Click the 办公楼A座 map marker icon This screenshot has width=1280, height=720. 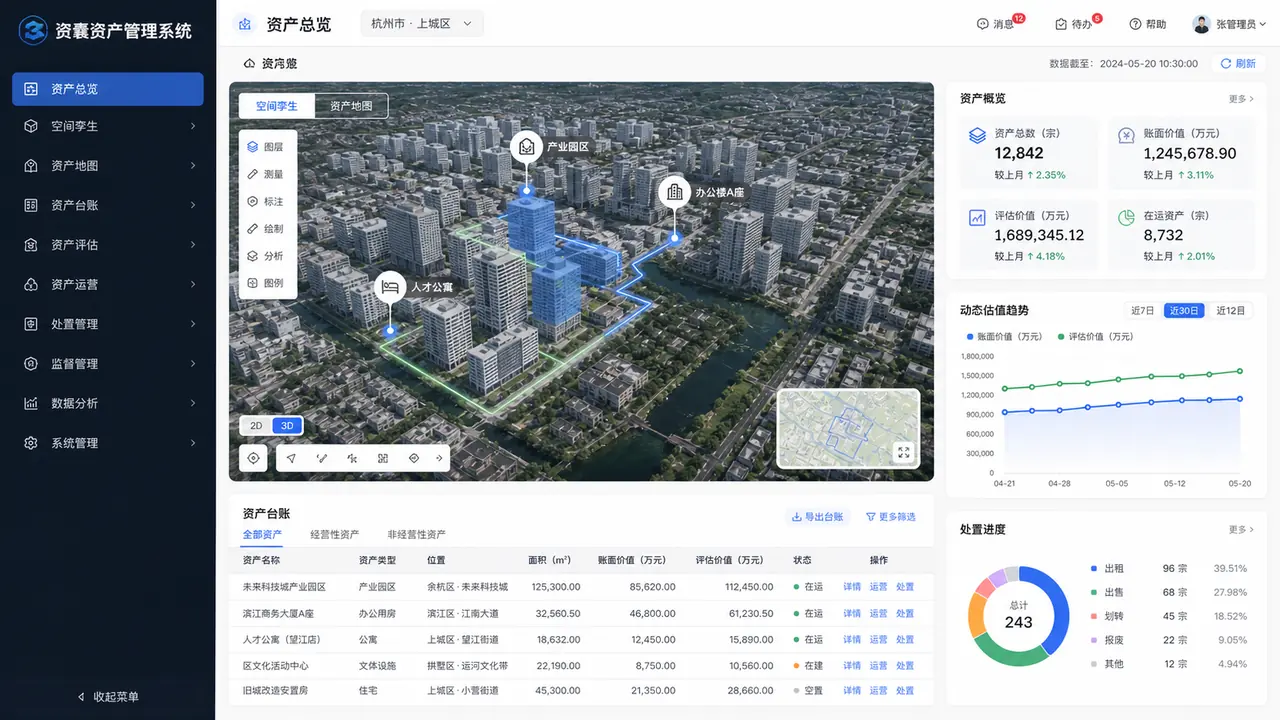675,192
